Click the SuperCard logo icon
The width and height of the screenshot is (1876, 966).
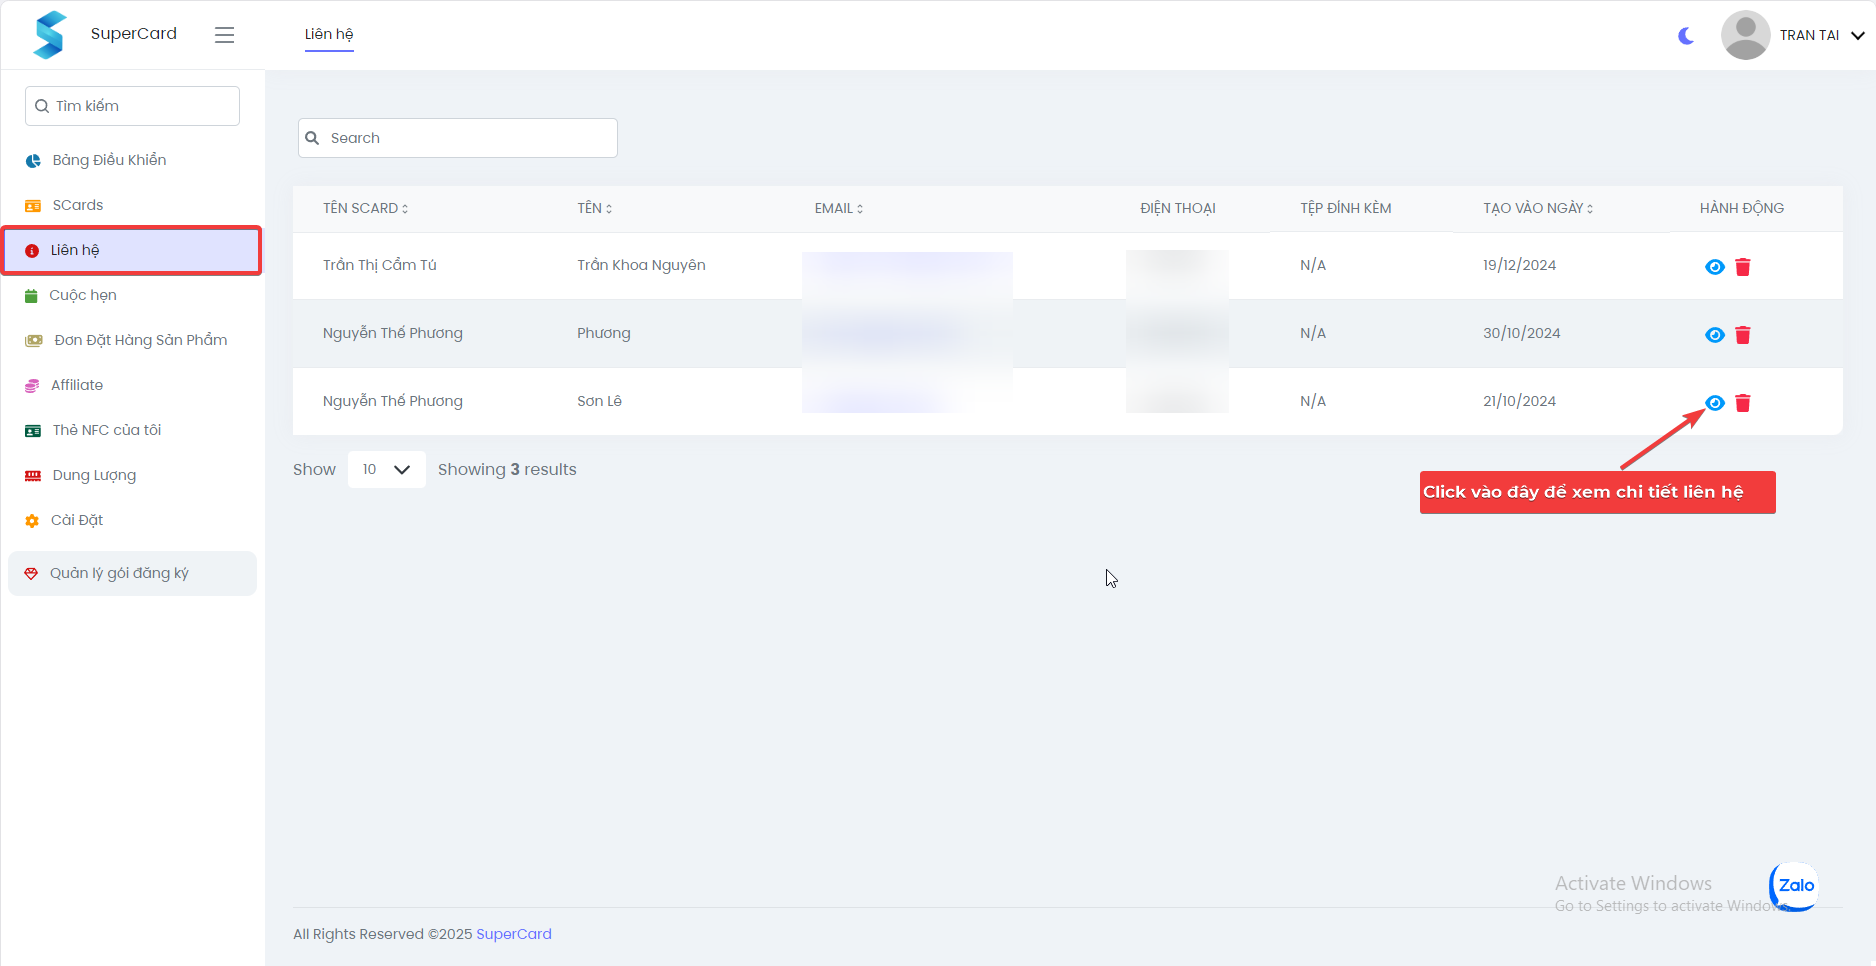coord(49,35)
